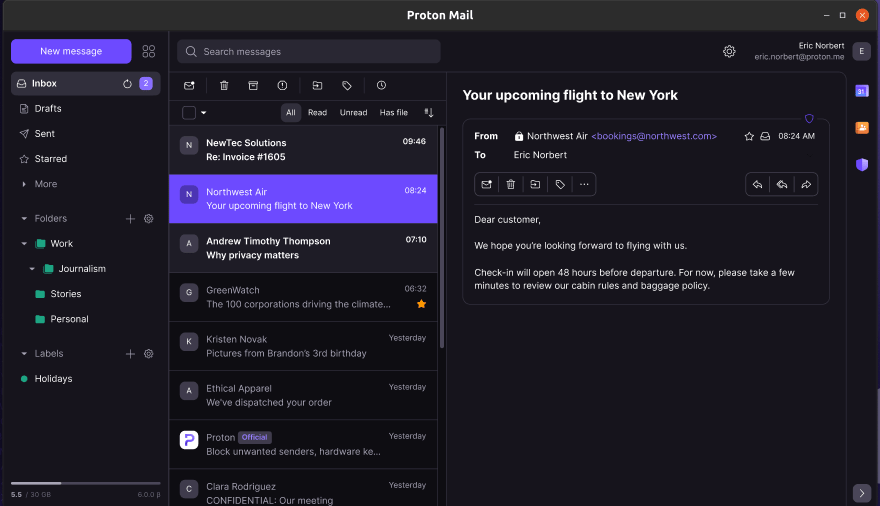Image resolution: width=880 pixels, height=506 pixels.
Task: Move open message to folder icon
Action: click(x=535, y=184)
